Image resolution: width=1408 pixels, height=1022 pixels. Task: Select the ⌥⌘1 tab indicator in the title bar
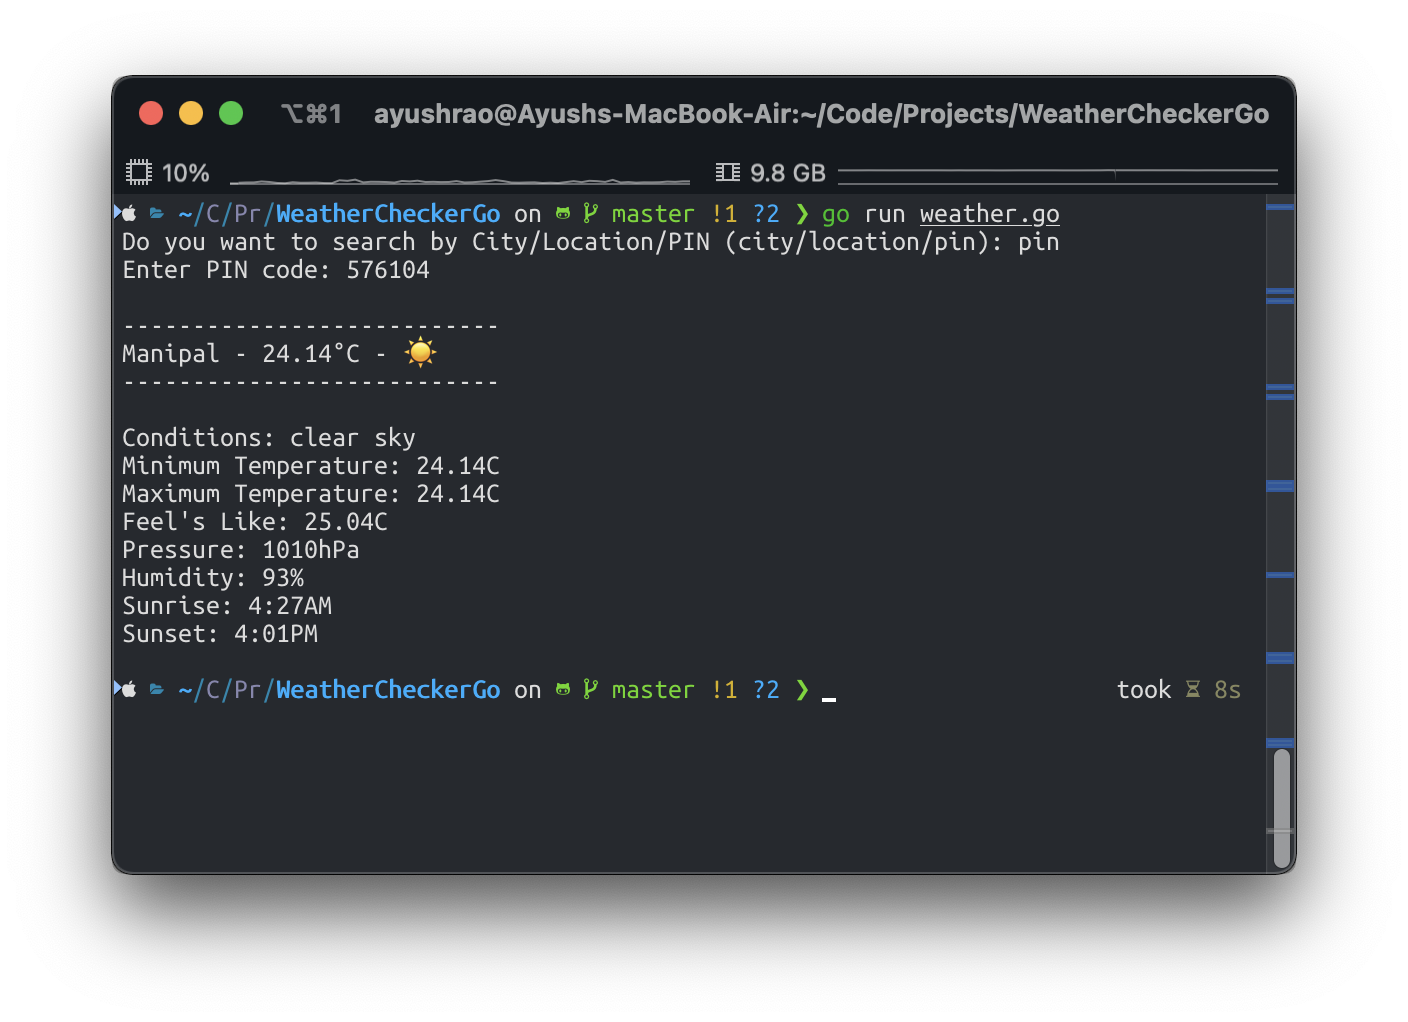click(x=311, y=113)
